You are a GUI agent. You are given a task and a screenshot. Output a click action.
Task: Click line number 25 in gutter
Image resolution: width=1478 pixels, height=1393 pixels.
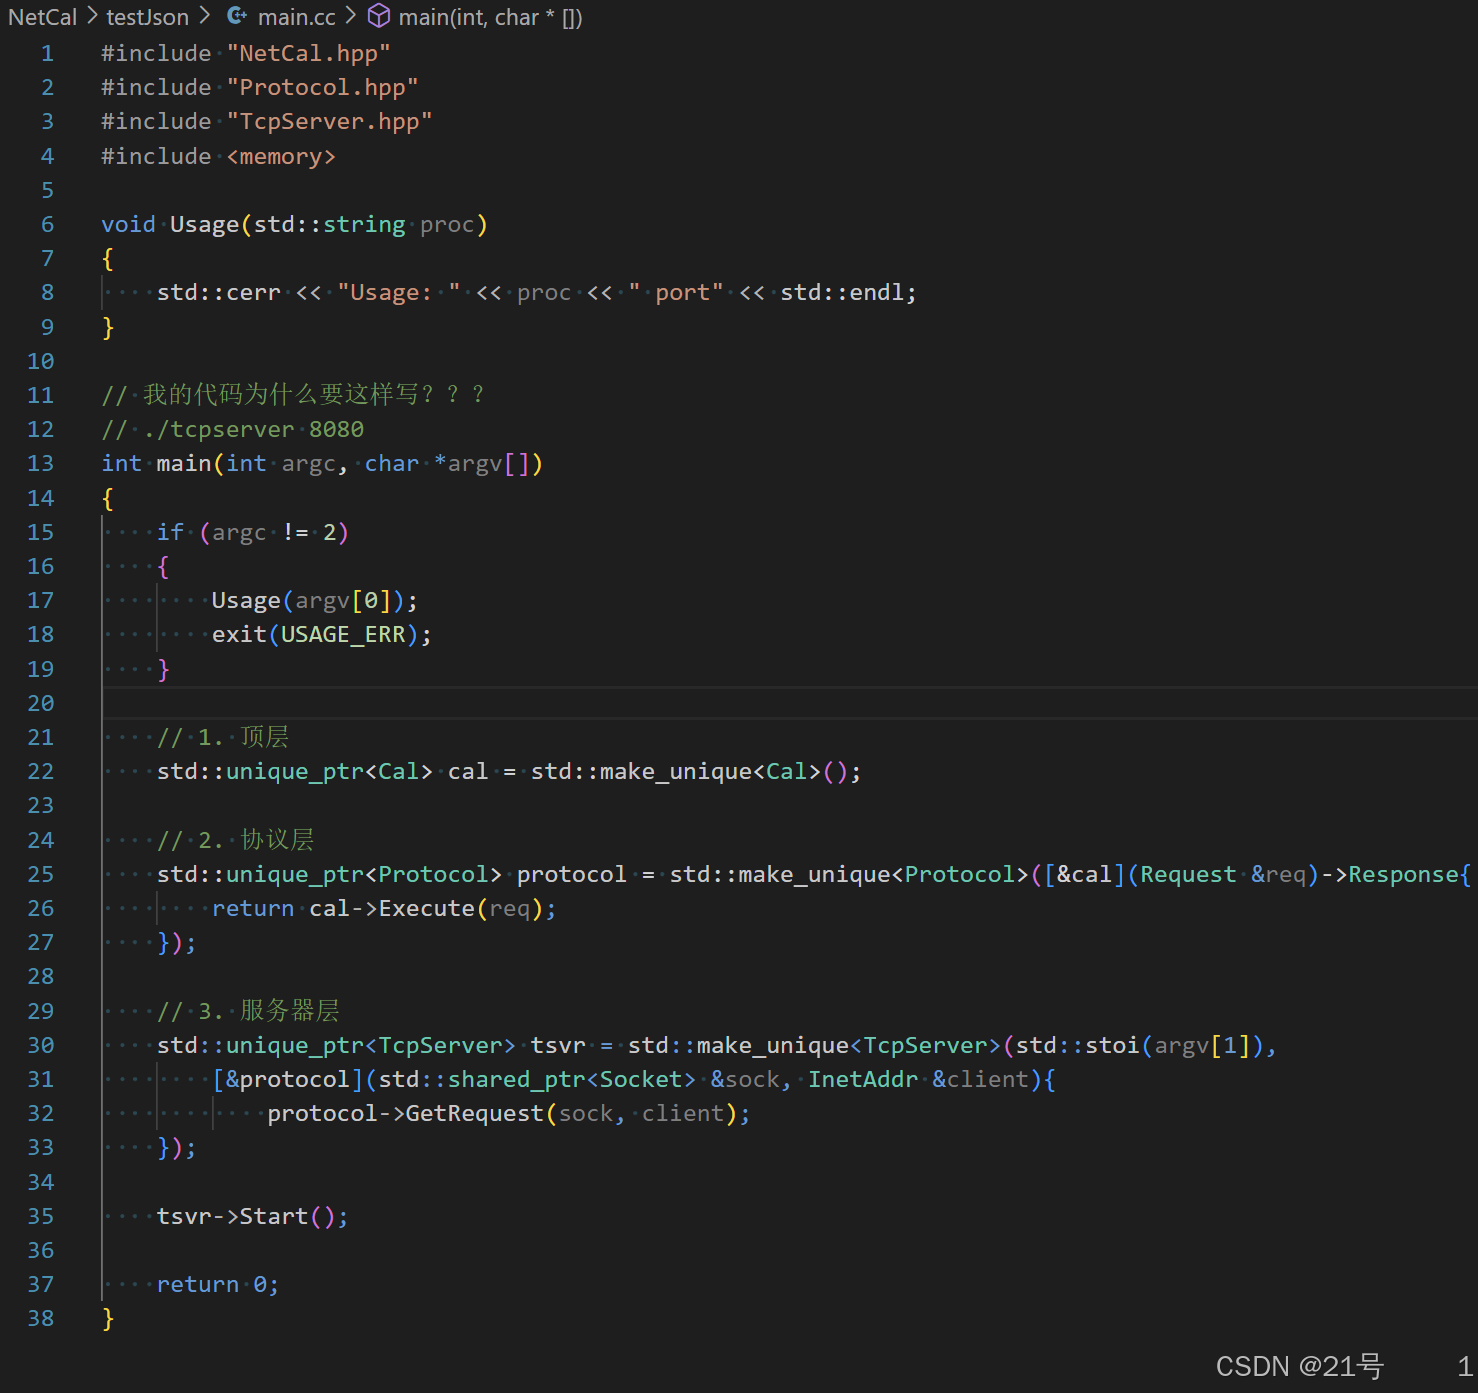41,875
